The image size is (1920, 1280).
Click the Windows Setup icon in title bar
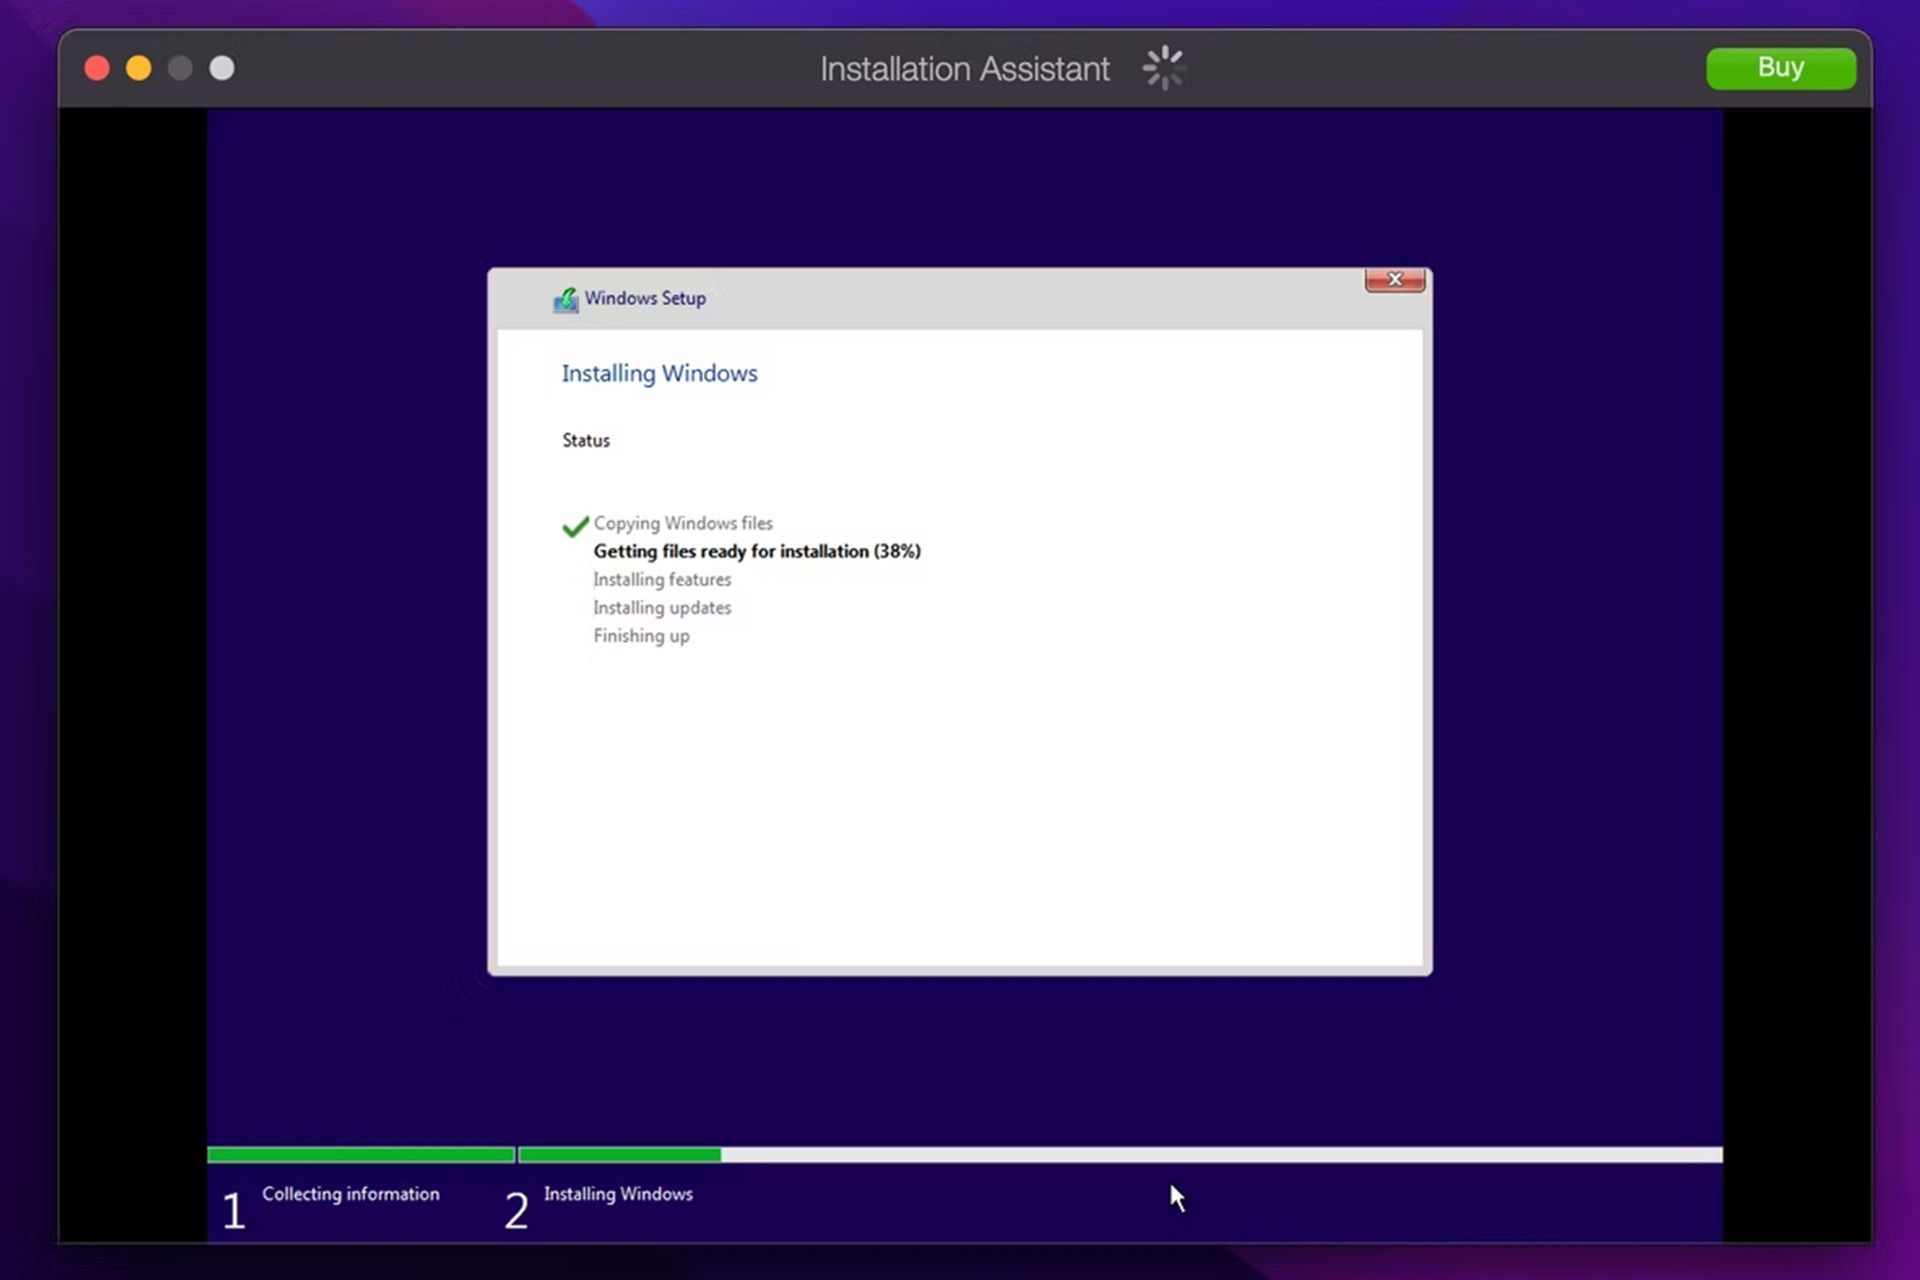(x=566, y=299)
